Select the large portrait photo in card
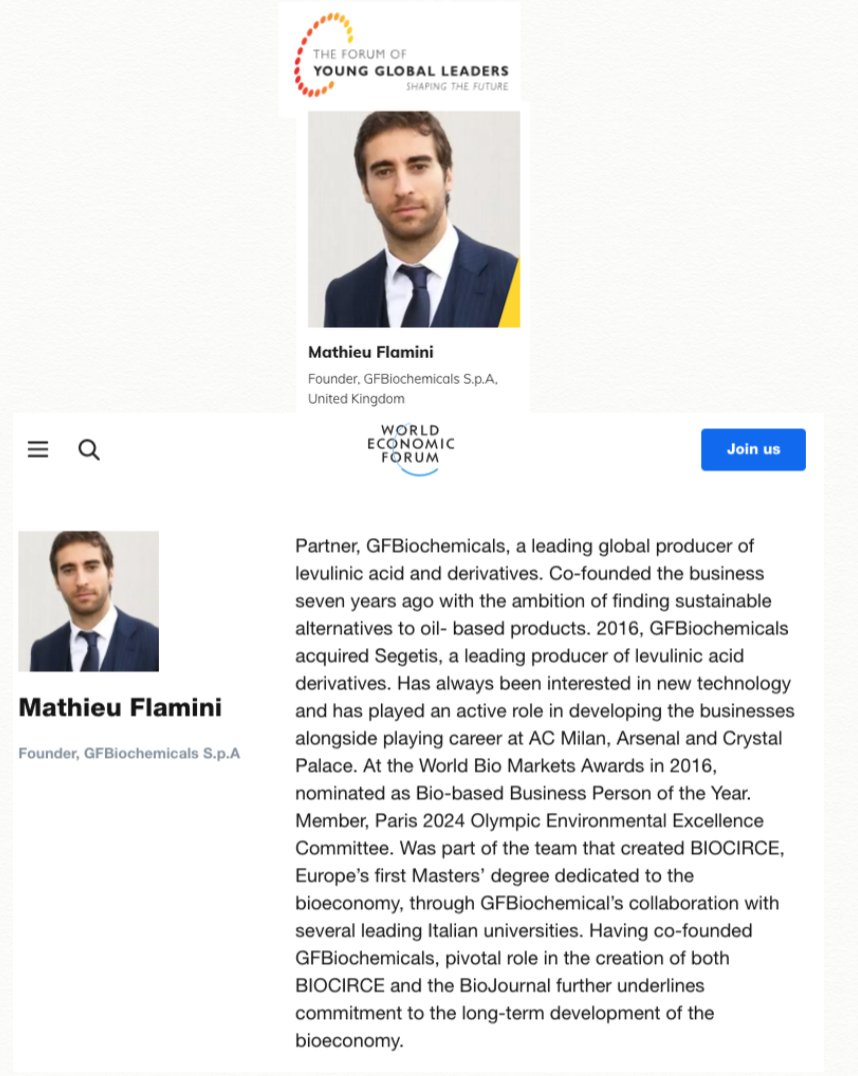 [414, 219]
